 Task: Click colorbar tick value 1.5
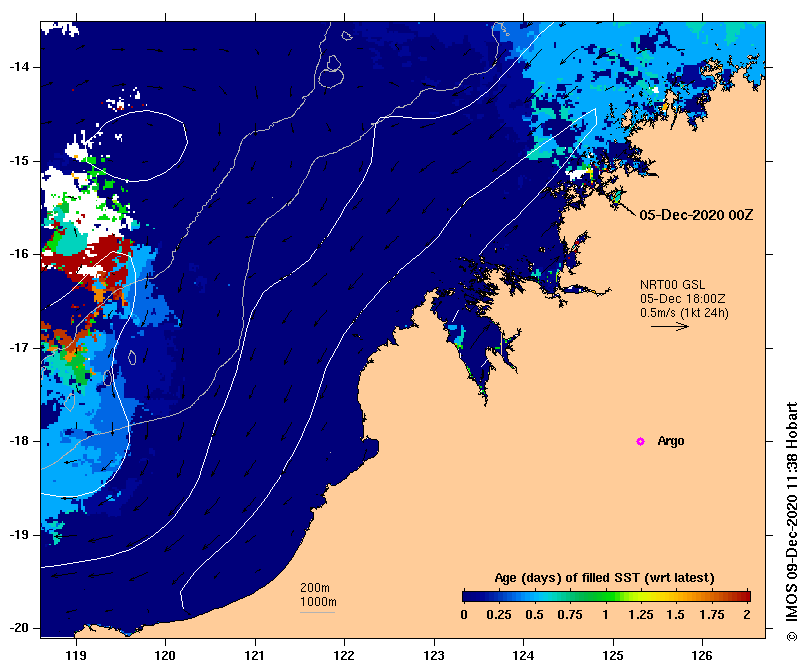(675, 615)
